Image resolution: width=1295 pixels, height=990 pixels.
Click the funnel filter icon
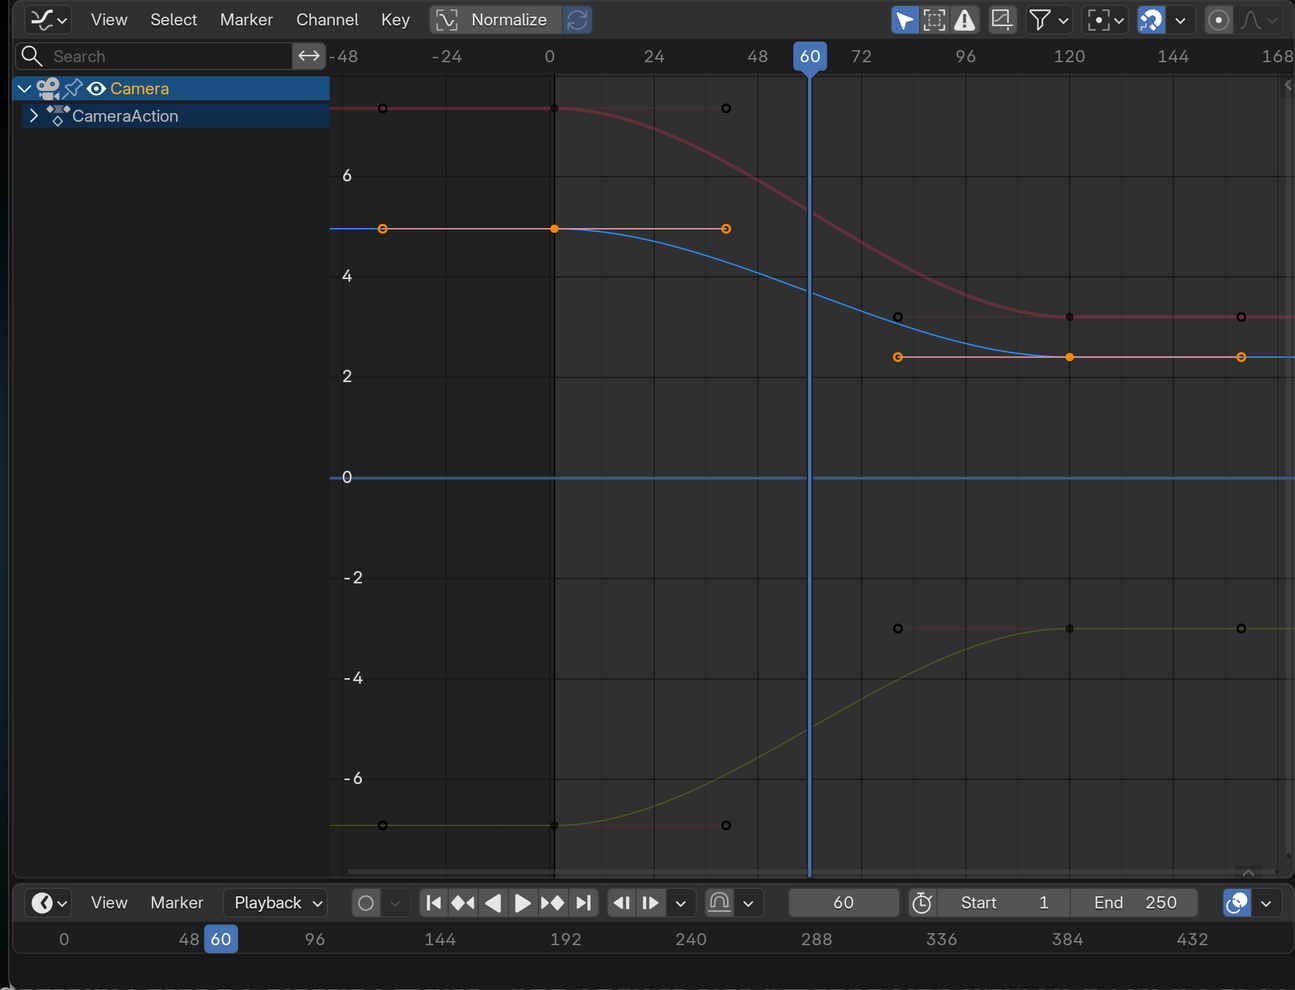[x=1040, y=19]
